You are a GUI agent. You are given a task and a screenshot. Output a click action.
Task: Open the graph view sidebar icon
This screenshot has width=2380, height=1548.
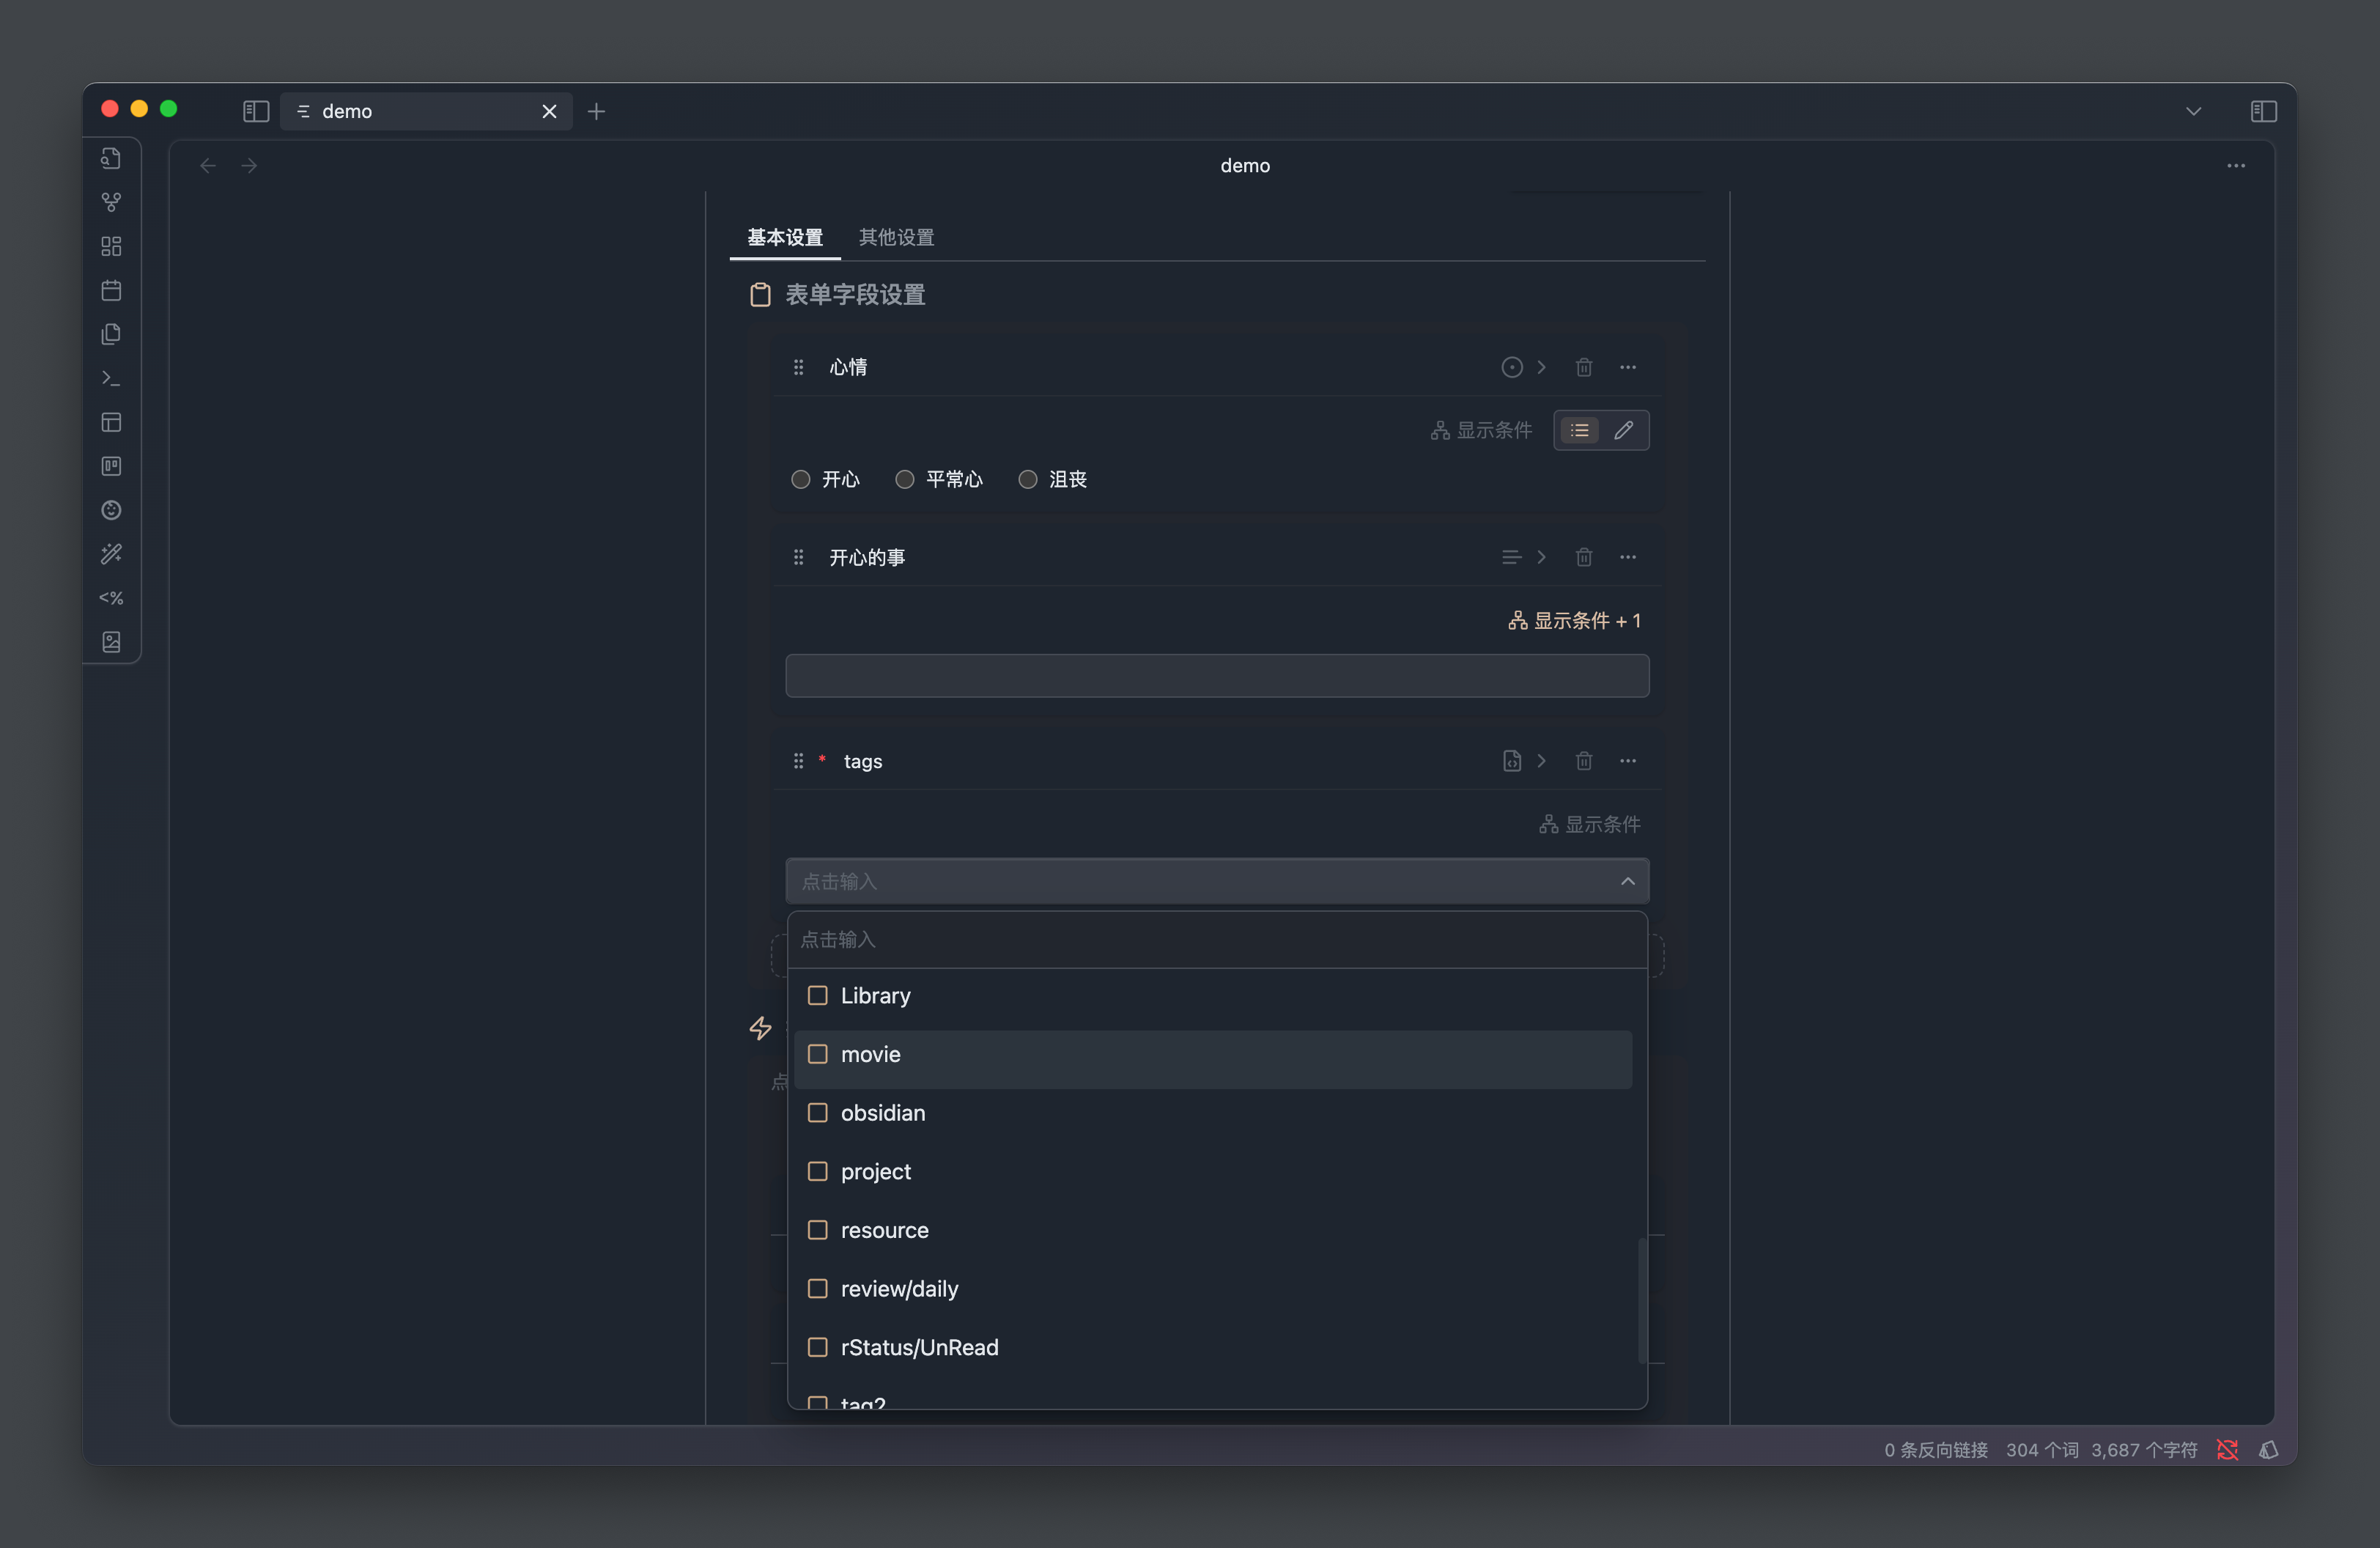pyautogui.click(x=111, y=202)
